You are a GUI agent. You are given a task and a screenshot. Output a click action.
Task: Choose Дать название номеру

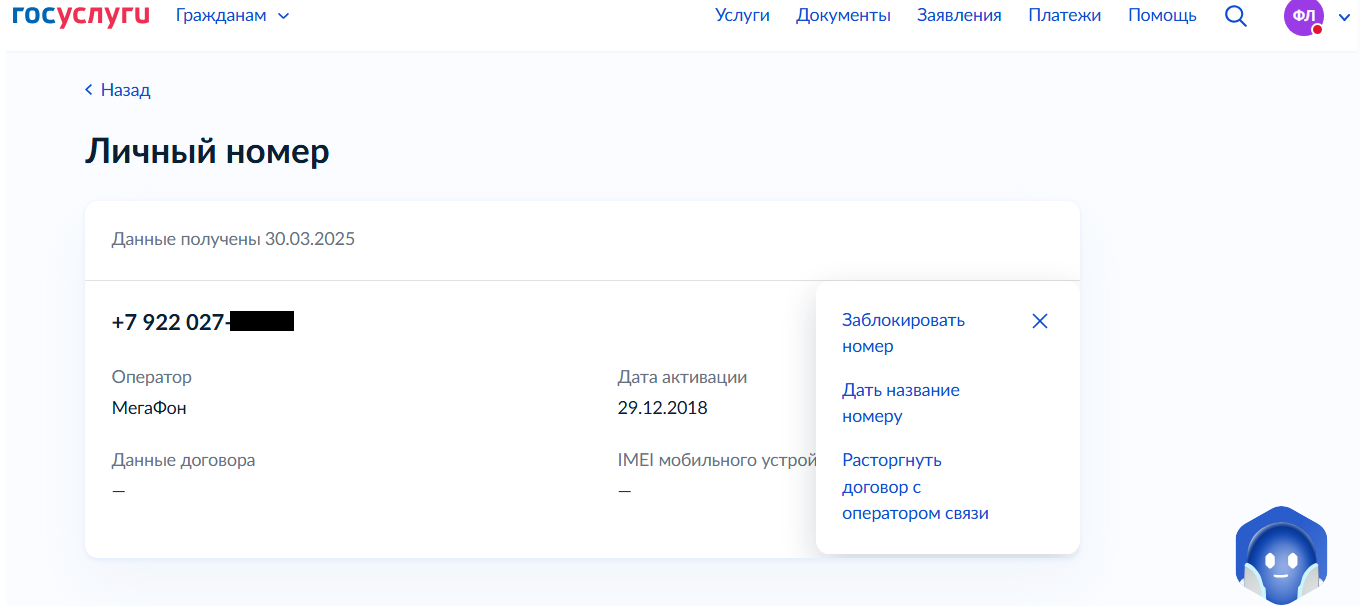coord(900,403)
